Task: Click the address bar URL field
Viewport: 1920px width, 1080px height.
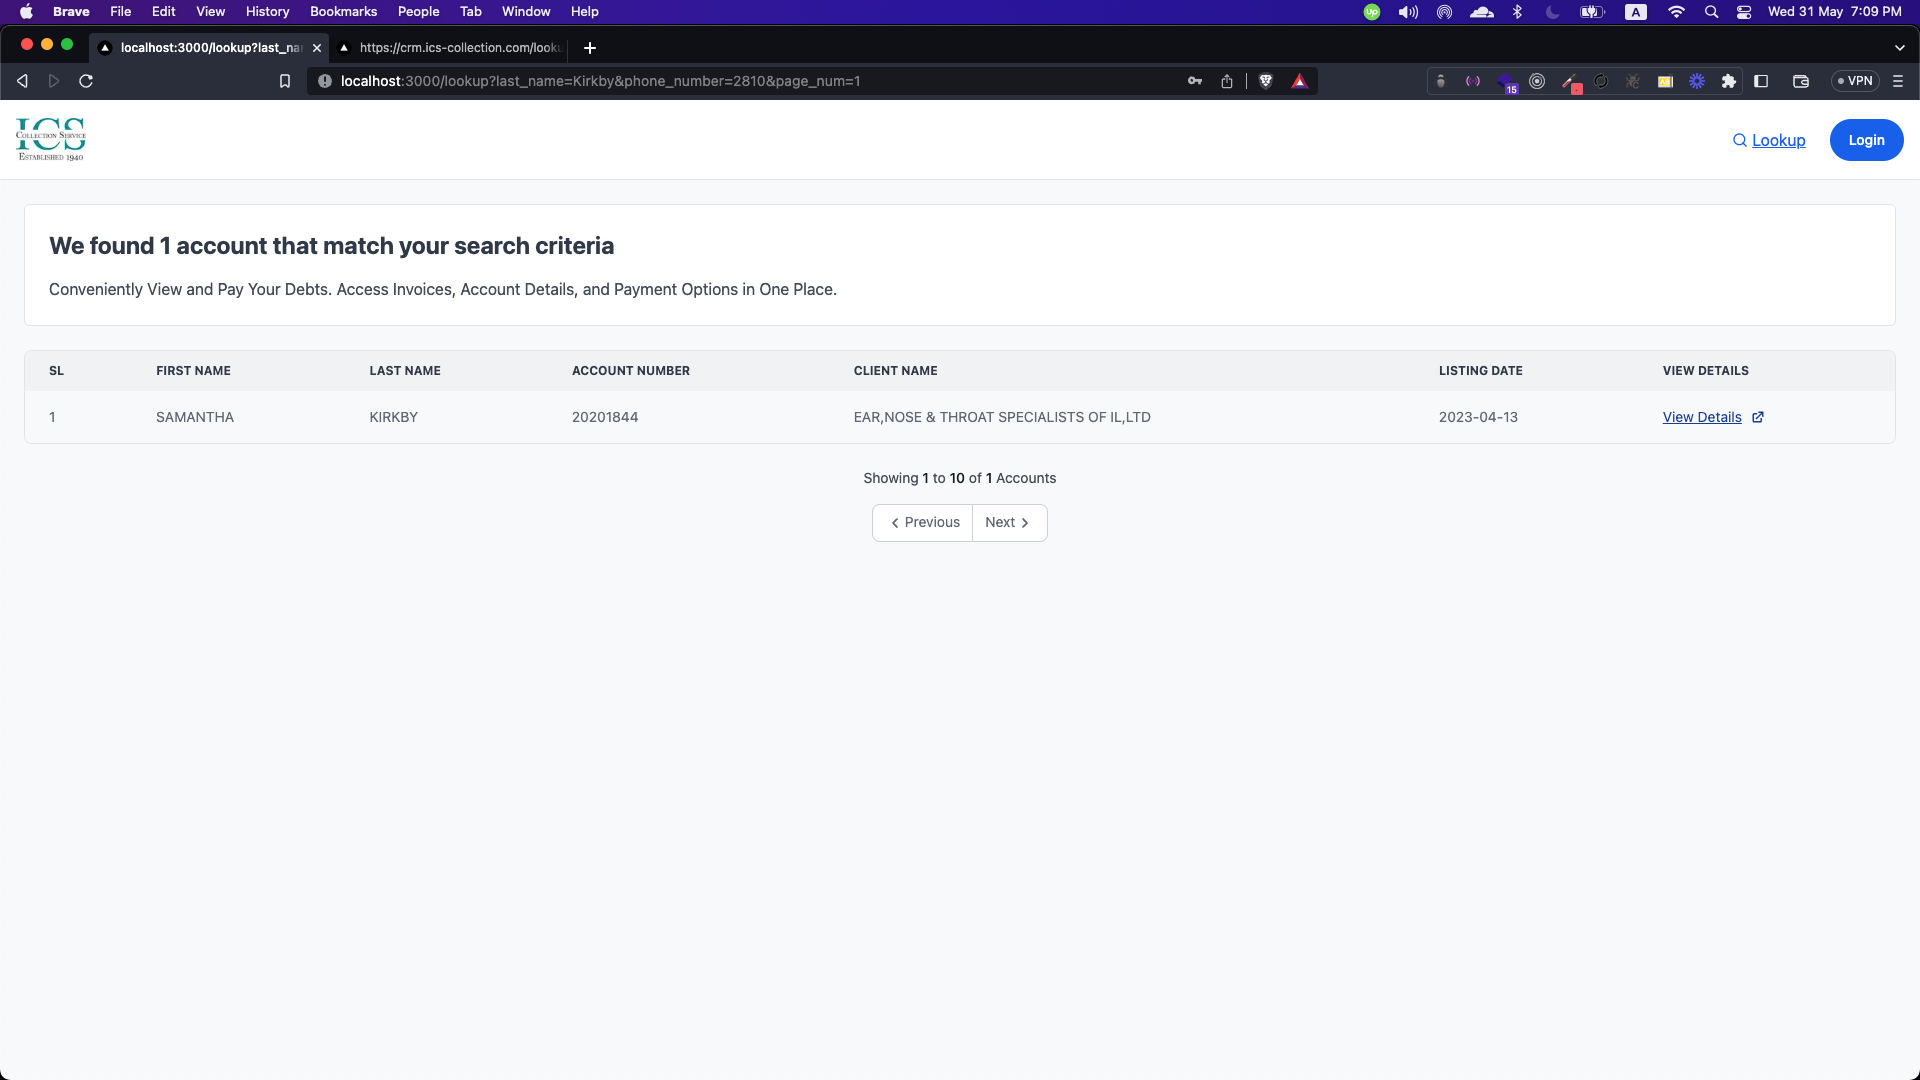Action: (x=700, y=81)
